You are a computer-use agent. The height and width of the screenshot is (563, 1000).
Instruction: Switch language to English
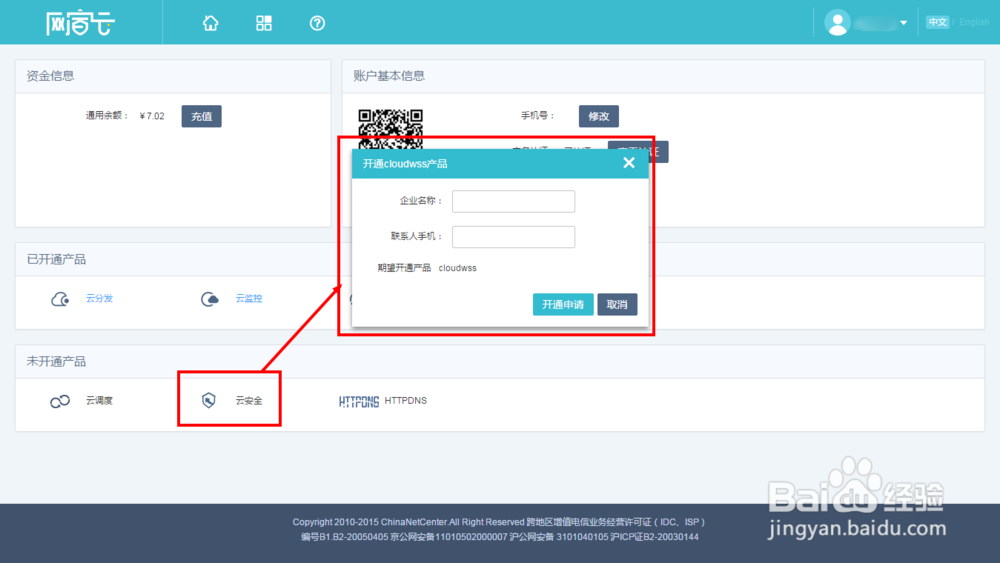pyautogui.click(x=974, y=22)
